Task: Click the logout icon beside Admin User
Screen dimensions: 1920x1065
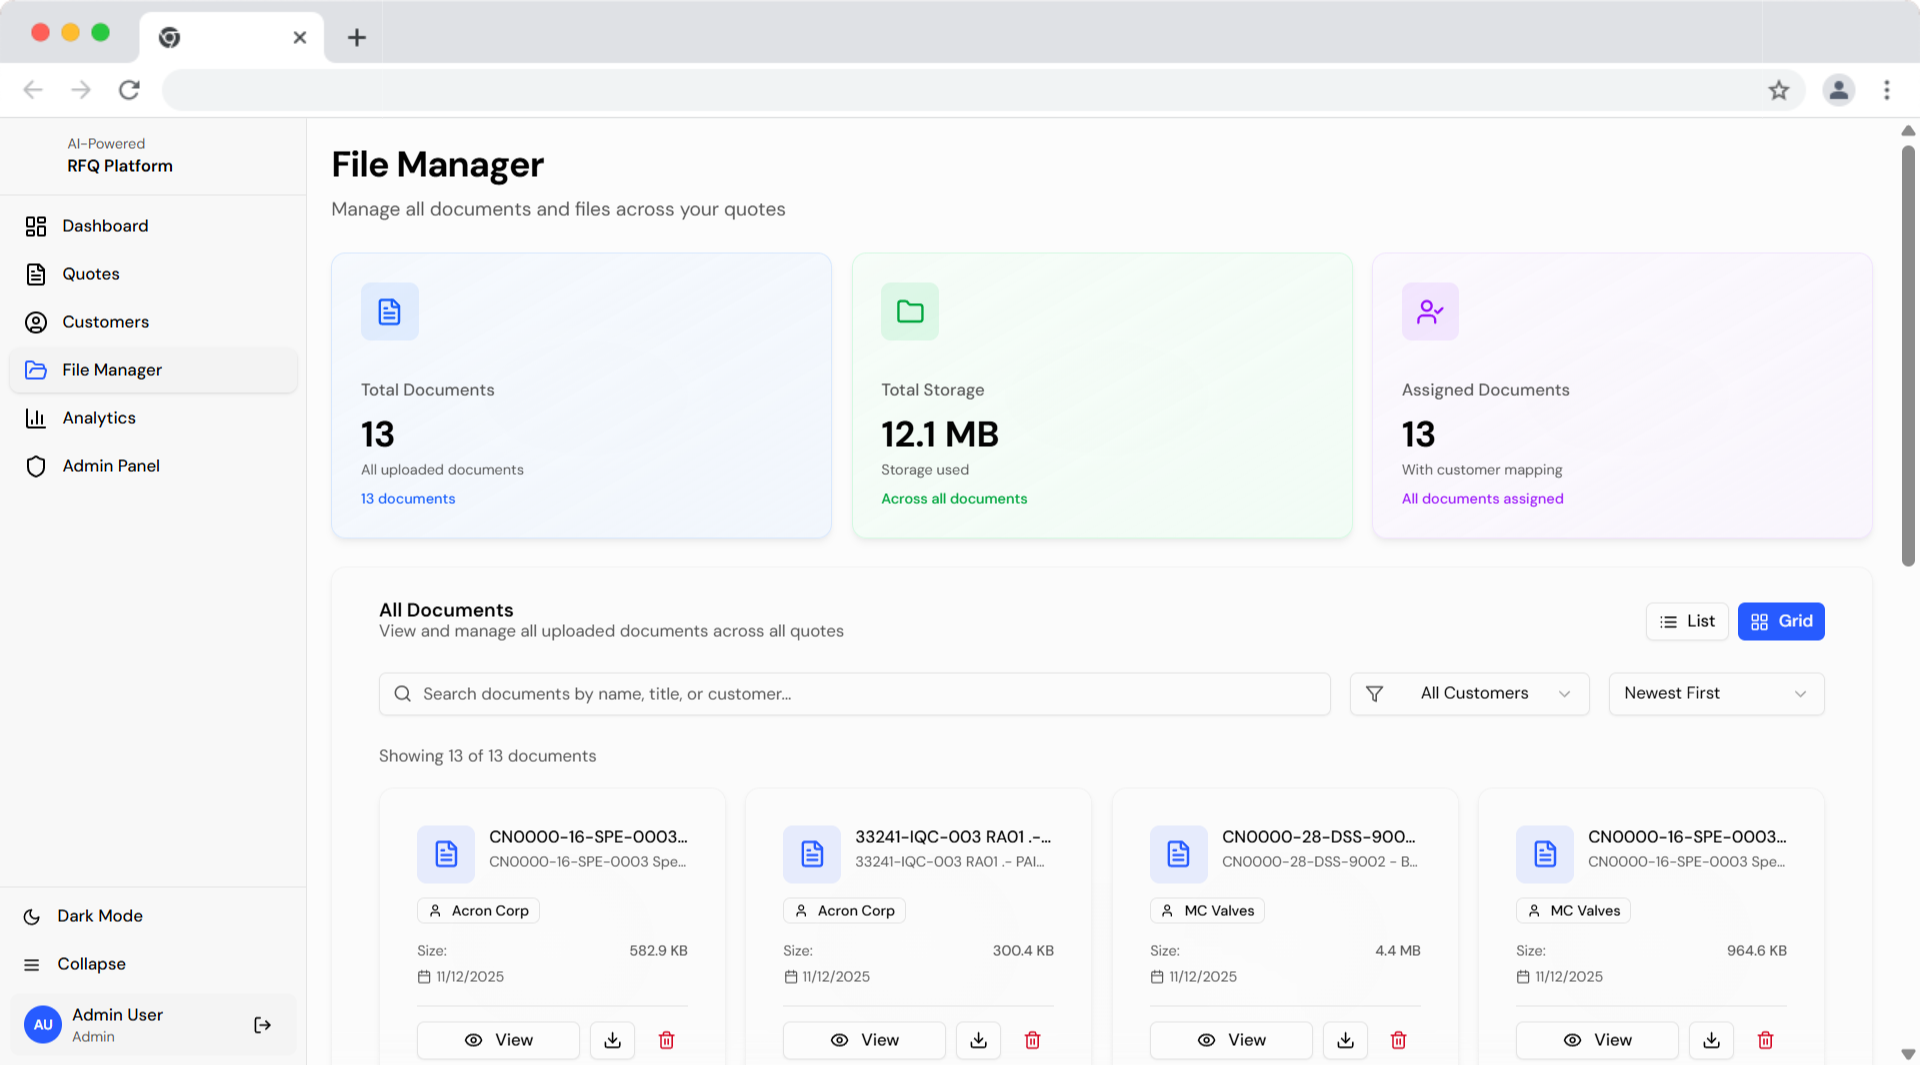Action: tap(262, 1025)
